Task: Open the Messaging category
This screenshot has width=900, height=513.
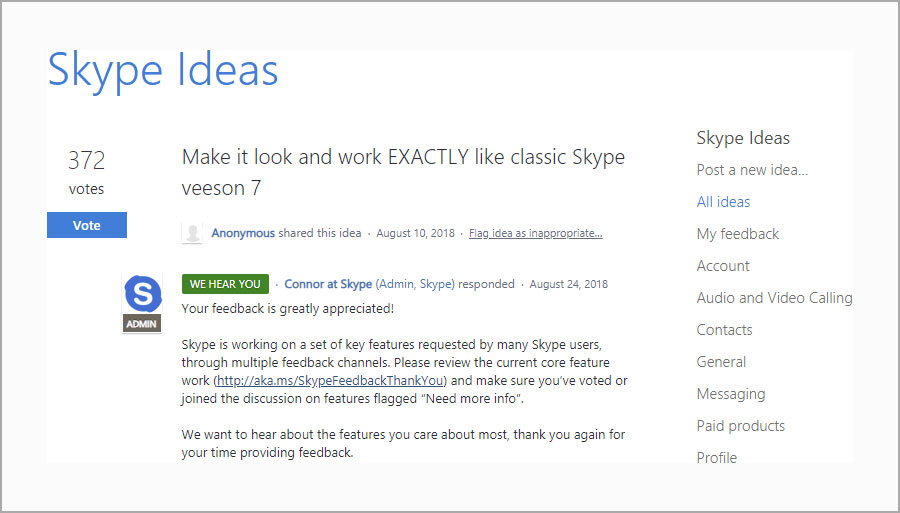Action: coord(731,394)
